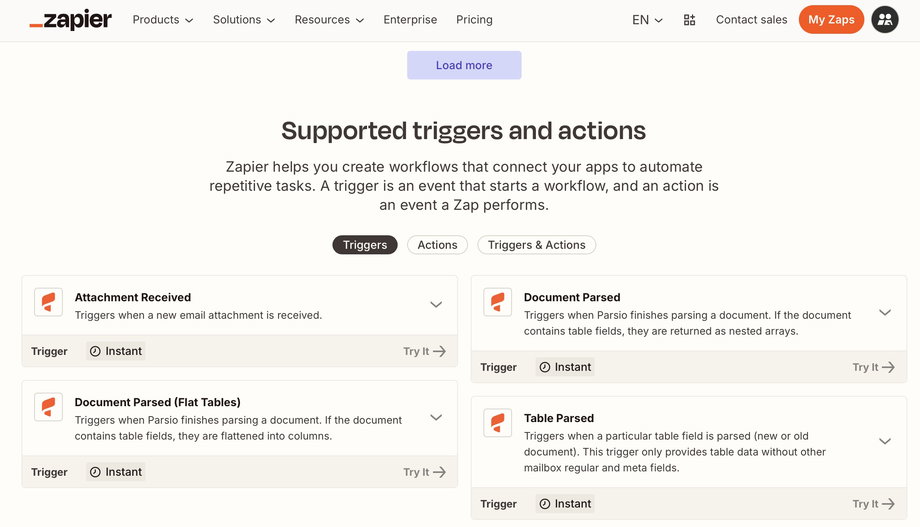The image size is (920, 527).
Task: Click Instant clock icon under Table Parsed
Action: tap(545, 504)
